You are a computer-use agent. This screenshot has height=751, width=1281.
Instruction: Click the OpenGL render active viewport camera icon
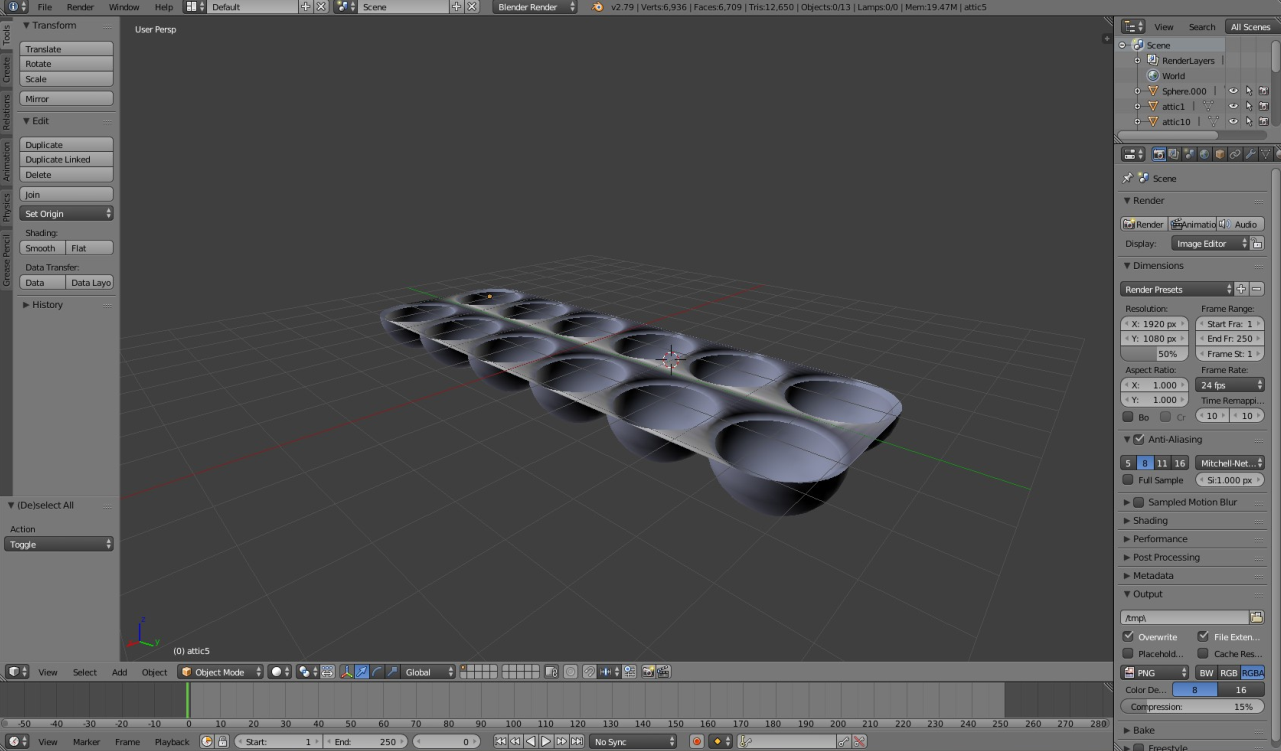pyautogui.click(x=648, y=672)
